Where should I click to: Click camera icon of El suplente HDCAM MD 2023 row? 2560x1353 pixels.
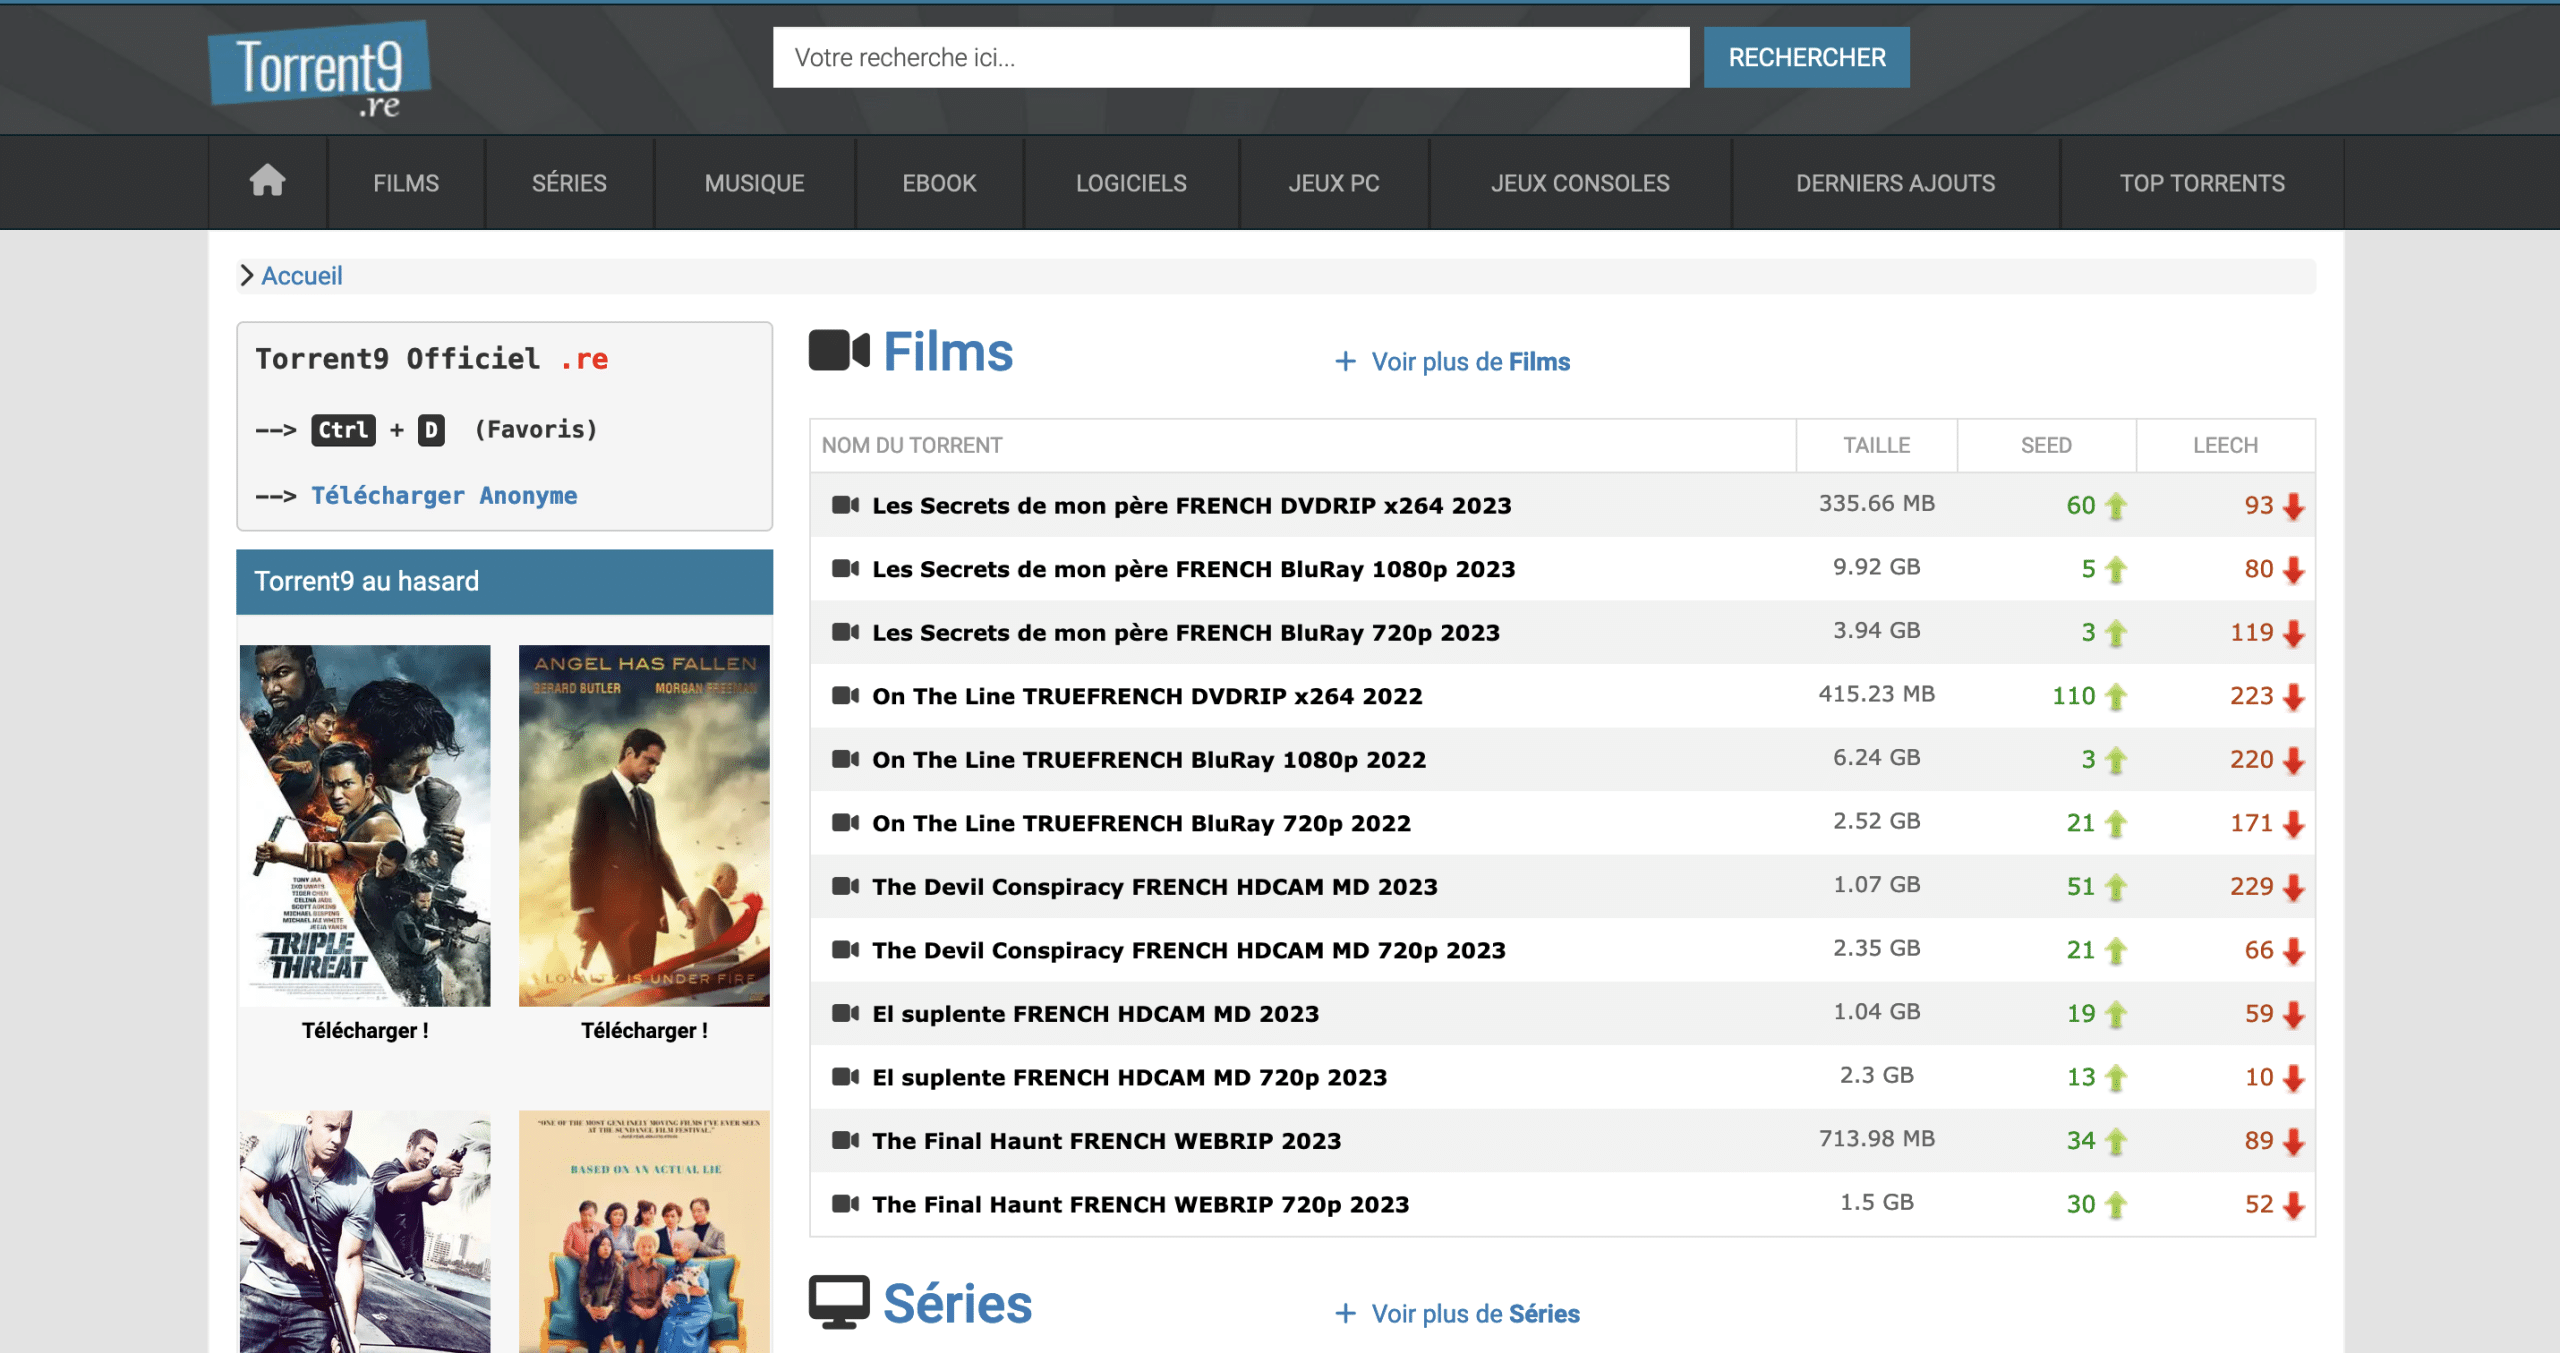pos(845,1013)
